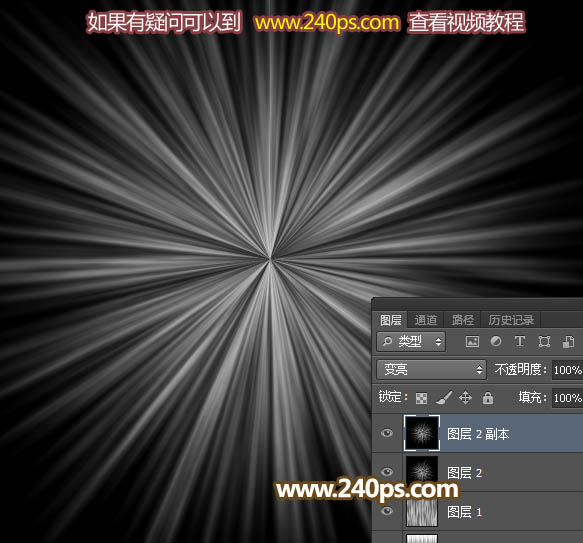Click the 不透明度 100% field
Screen dimensions: 583x543
pyautogui.click(x=567, y=370)
